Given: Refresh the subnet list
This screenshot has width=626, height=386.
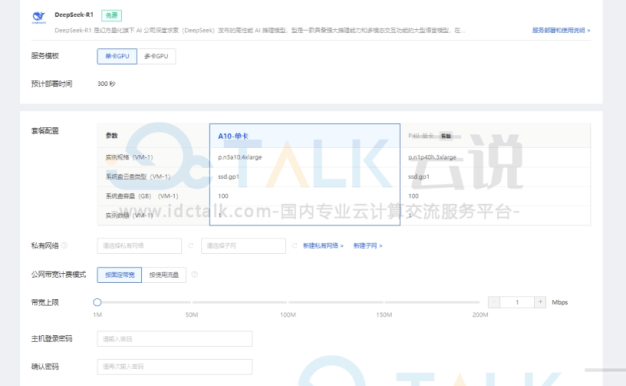Looking at the screenshot, I should [x=294, y=246].
